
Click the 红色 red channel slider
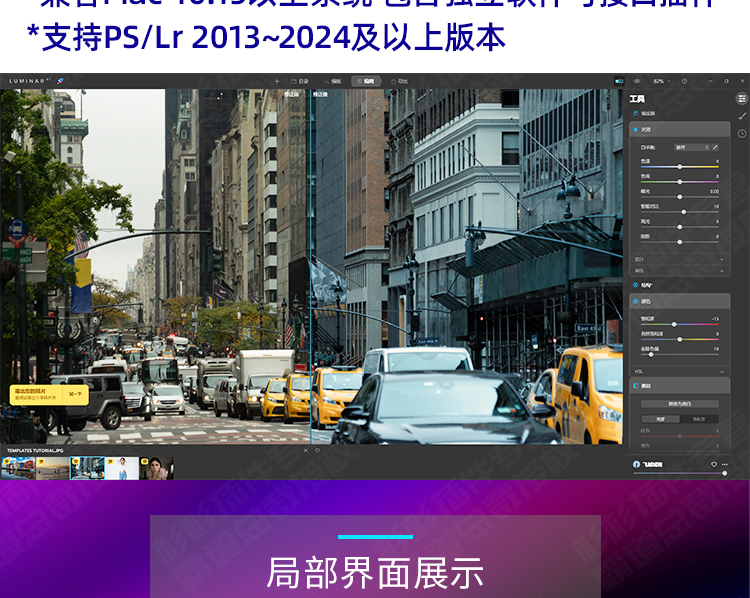[x=680, y=436]
